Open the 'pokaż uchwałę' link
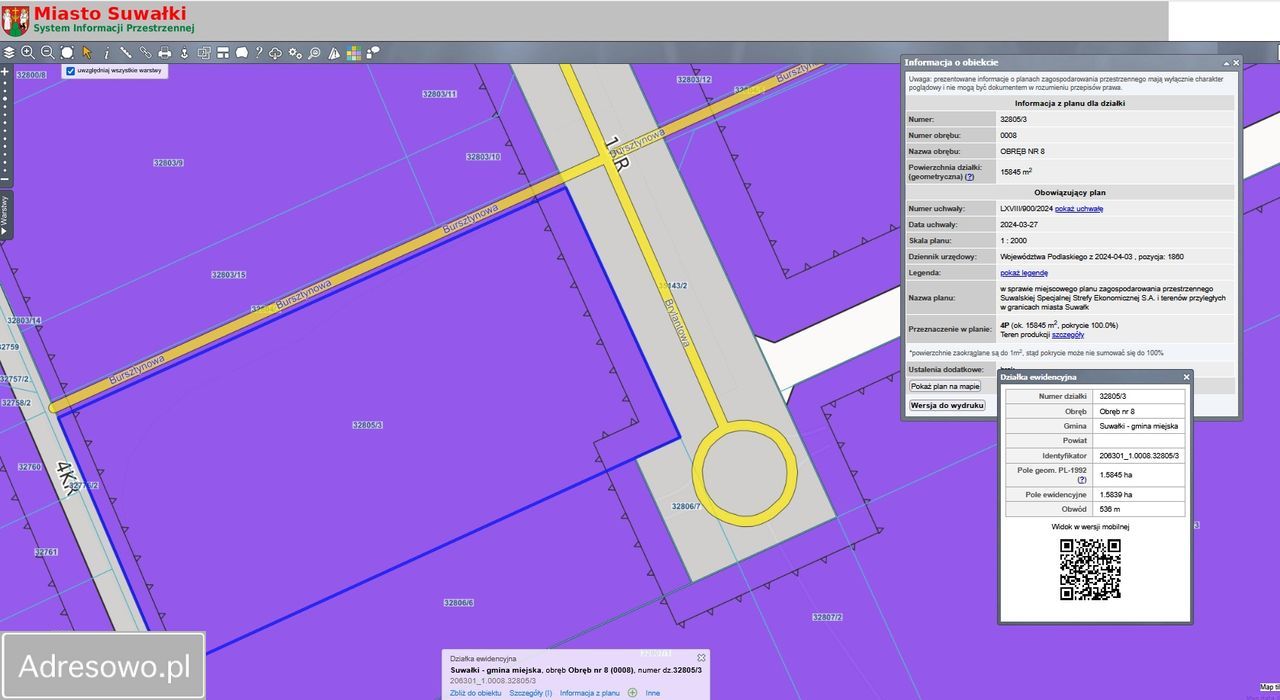The height and width of the screenshot is (700, 1280). [1079, 209]
